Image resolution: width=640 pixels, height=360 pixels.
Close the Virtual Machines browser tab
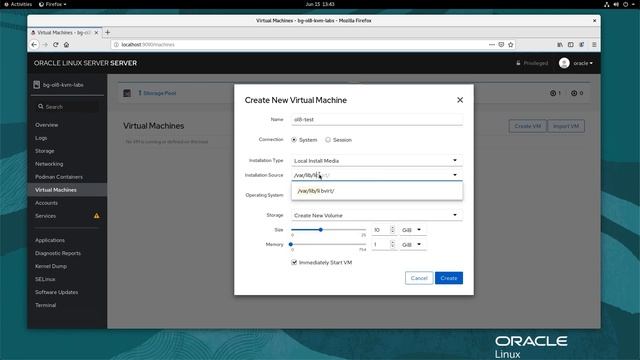[96, 32]
